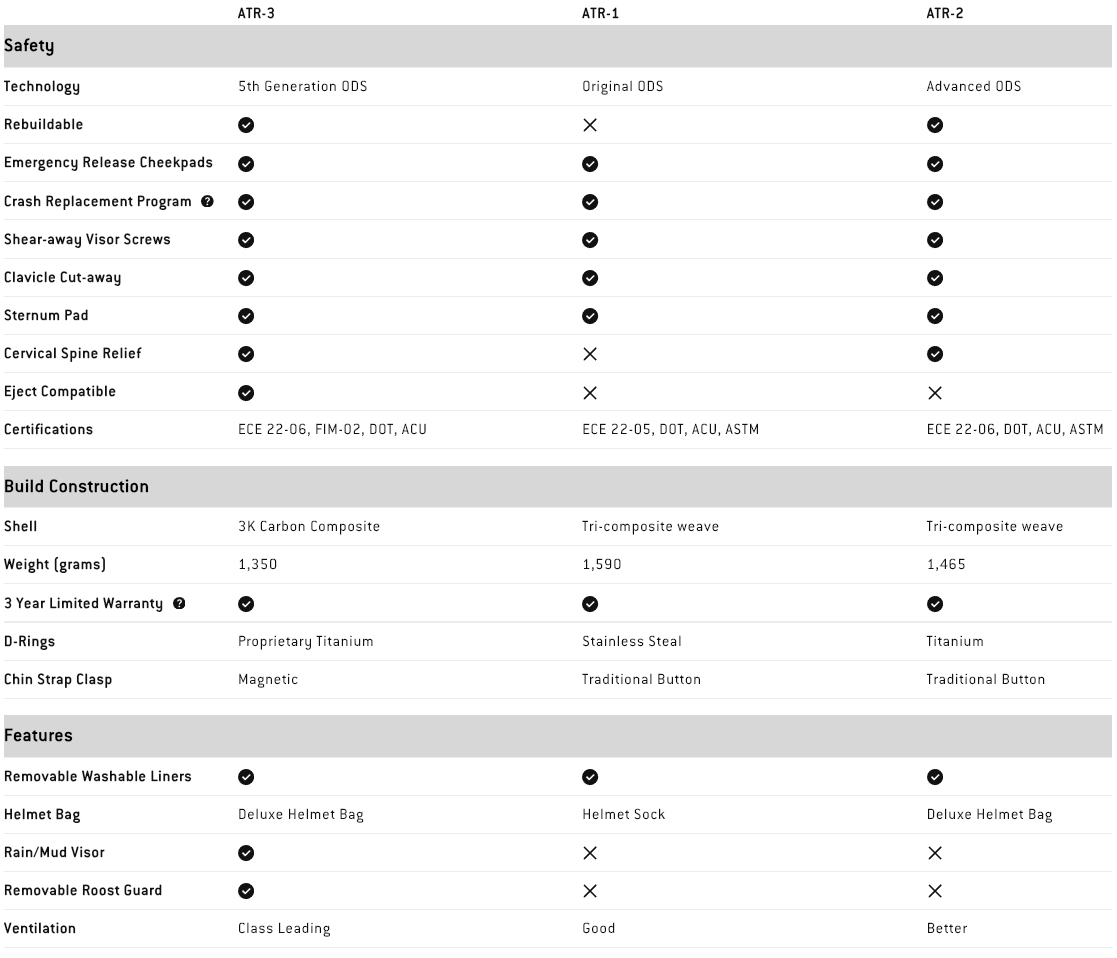Click ATR-1 Removable Roost Guard X icon
Image resolution: width=1117 pixels, height=958 pixels.
click(x=590, y=891)
